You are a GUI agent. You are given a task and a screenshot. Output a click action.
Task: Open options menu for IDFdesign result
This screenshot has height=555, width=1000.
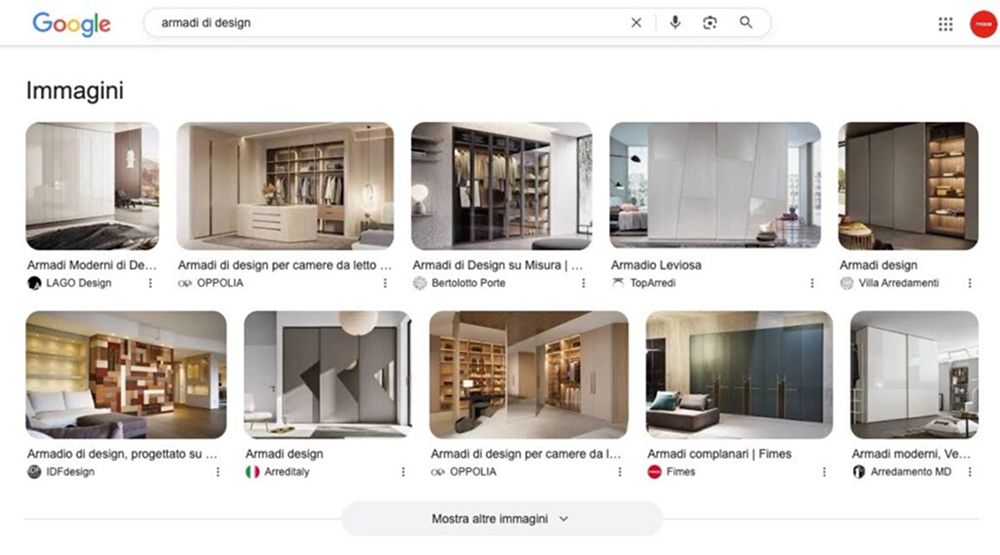click(x=217, y=472)
